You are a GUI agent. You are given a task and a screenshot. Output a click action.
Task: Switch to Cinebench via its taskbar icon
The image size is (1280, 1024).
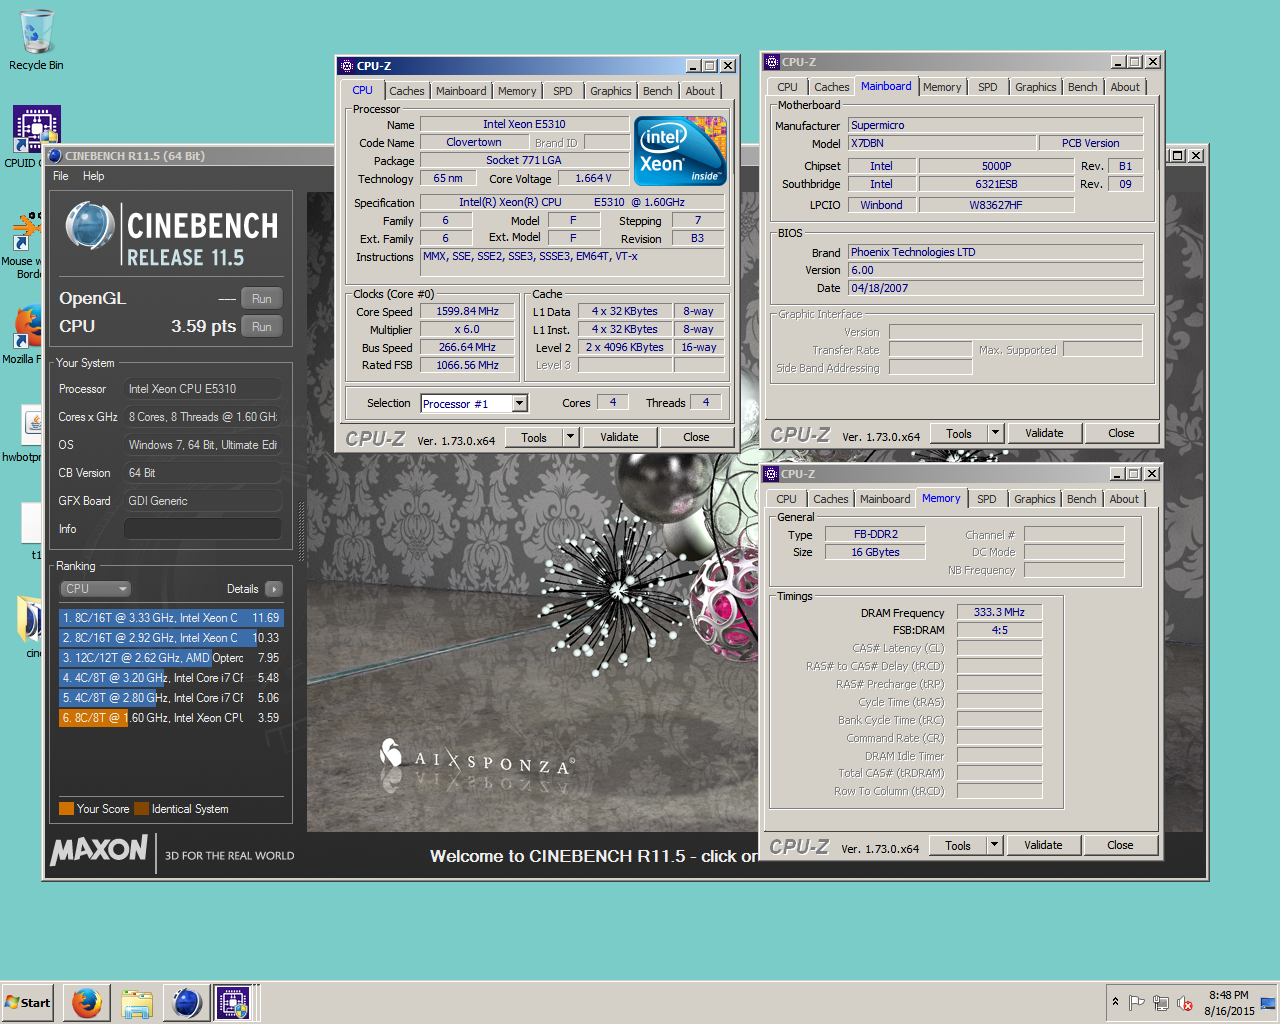coord(186,1002)
